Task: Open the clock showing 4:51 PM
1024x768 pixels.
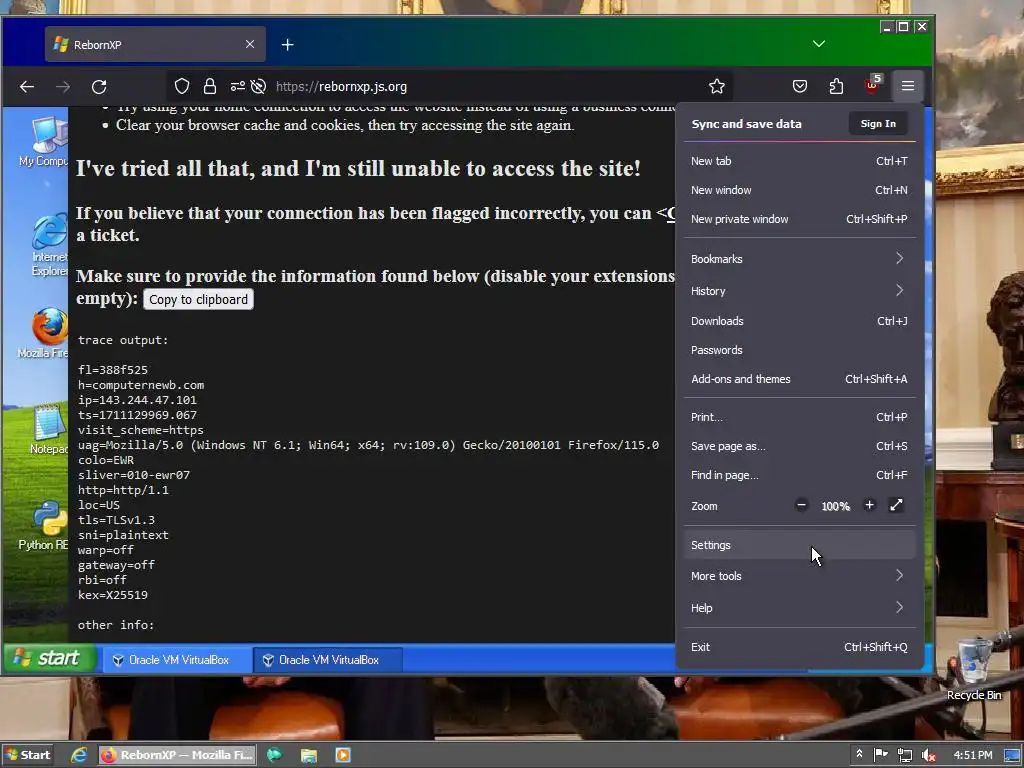Action: point(972,755)
